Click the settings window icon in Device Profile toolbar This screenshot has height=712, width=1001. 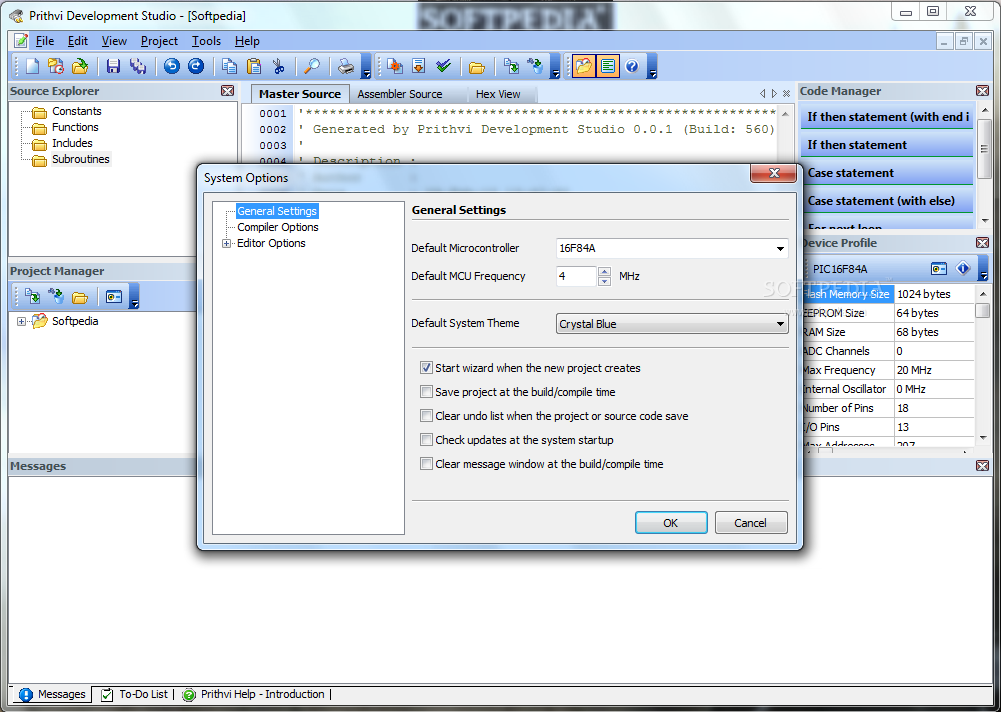point(938,269)
